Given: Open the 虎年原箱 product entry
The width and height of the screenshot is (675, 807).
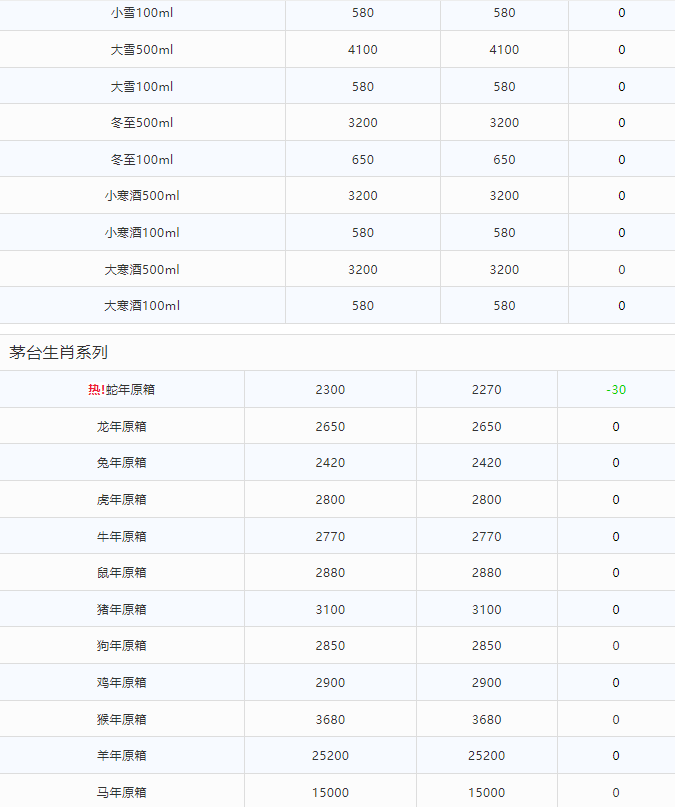Looking at the screenshot, I should [x=122, y=500].
